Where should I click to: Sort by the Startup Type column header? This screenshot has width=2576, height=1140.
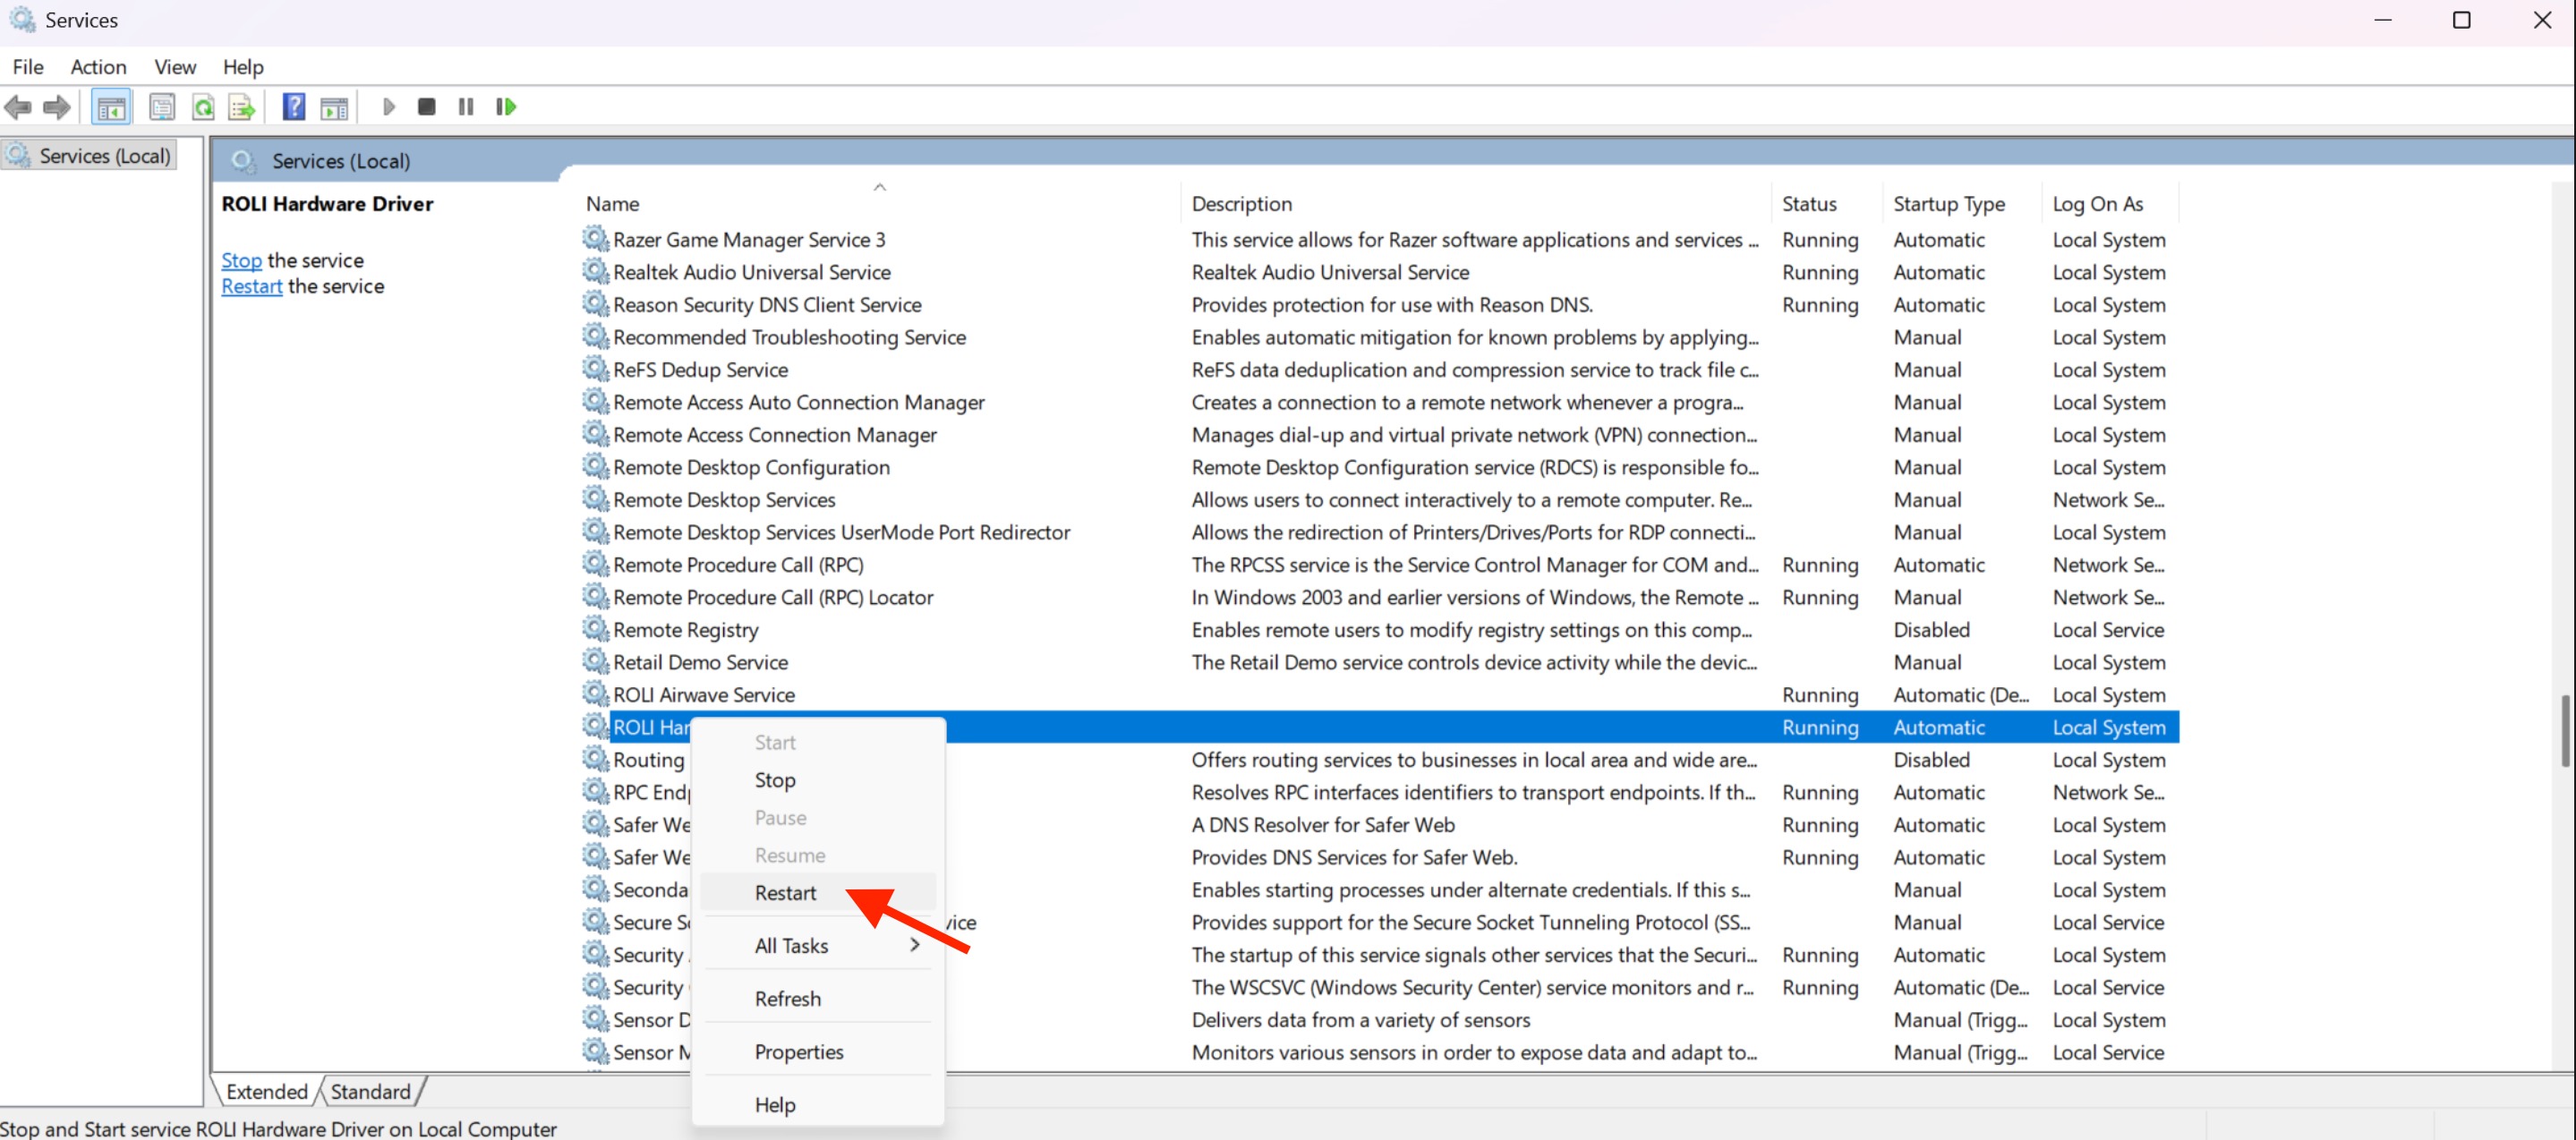tap(1948, 204)
